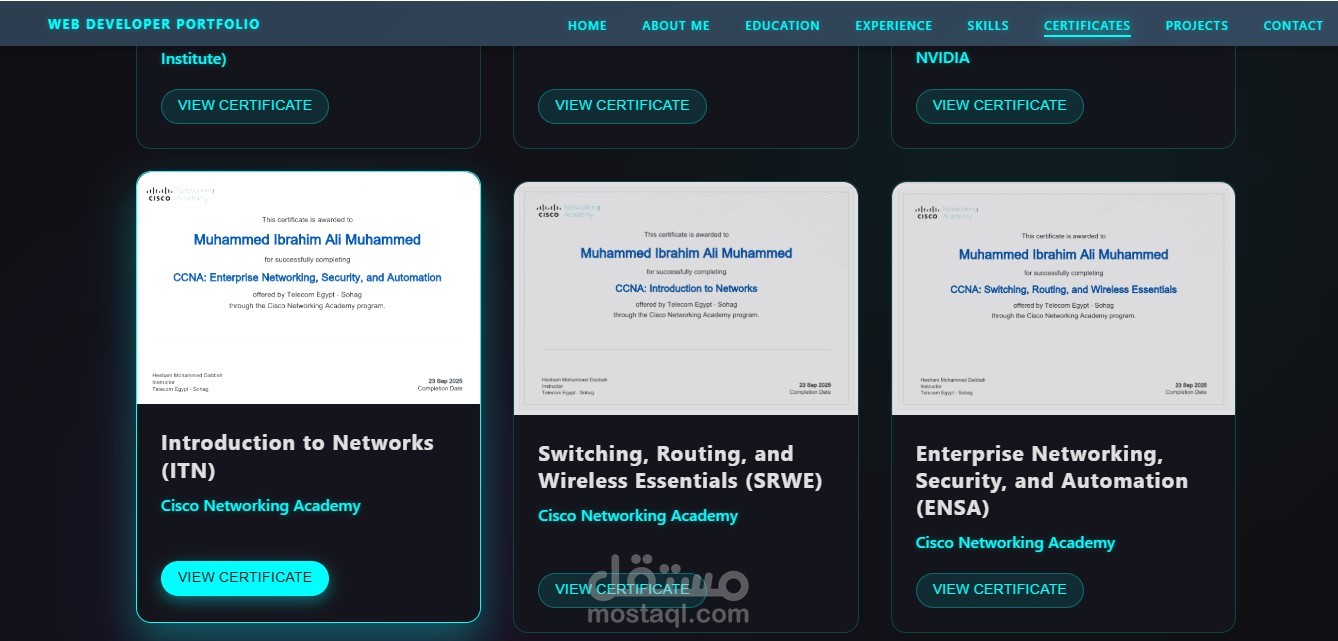Click the Web Developer Portfolio site title
Viewport: 1338px width, 641px height.
click(x=154, y=24)
